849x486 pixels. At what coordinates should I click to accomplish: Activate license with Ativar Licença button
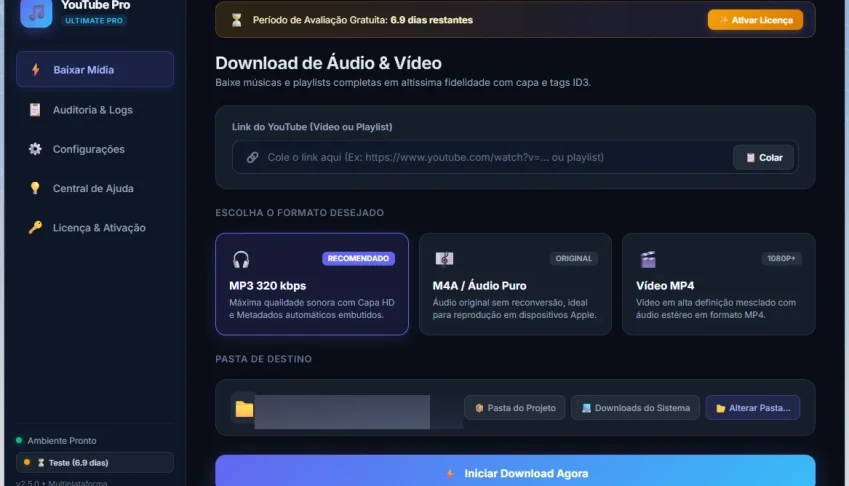[755, 20]
